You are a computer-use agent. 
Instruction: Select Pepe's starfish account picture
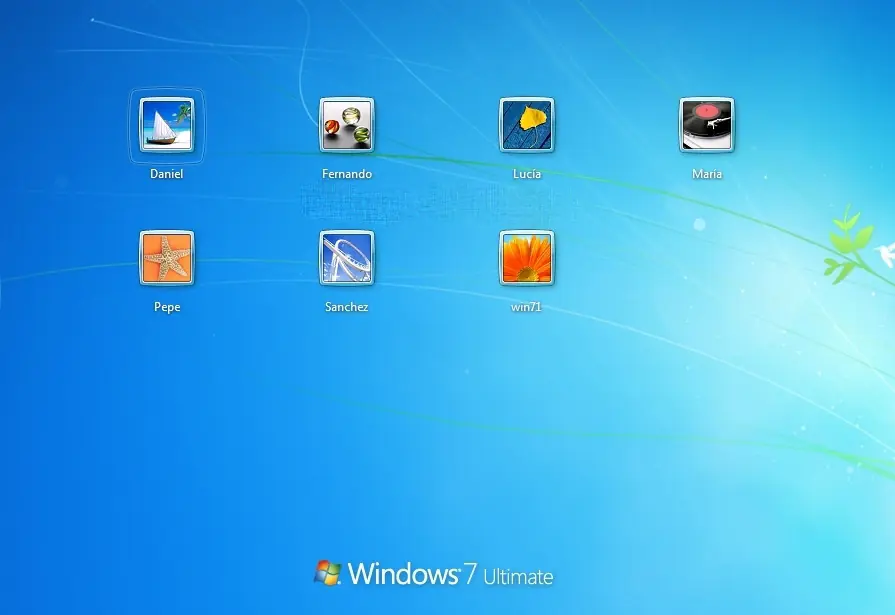tap(167, 258)
